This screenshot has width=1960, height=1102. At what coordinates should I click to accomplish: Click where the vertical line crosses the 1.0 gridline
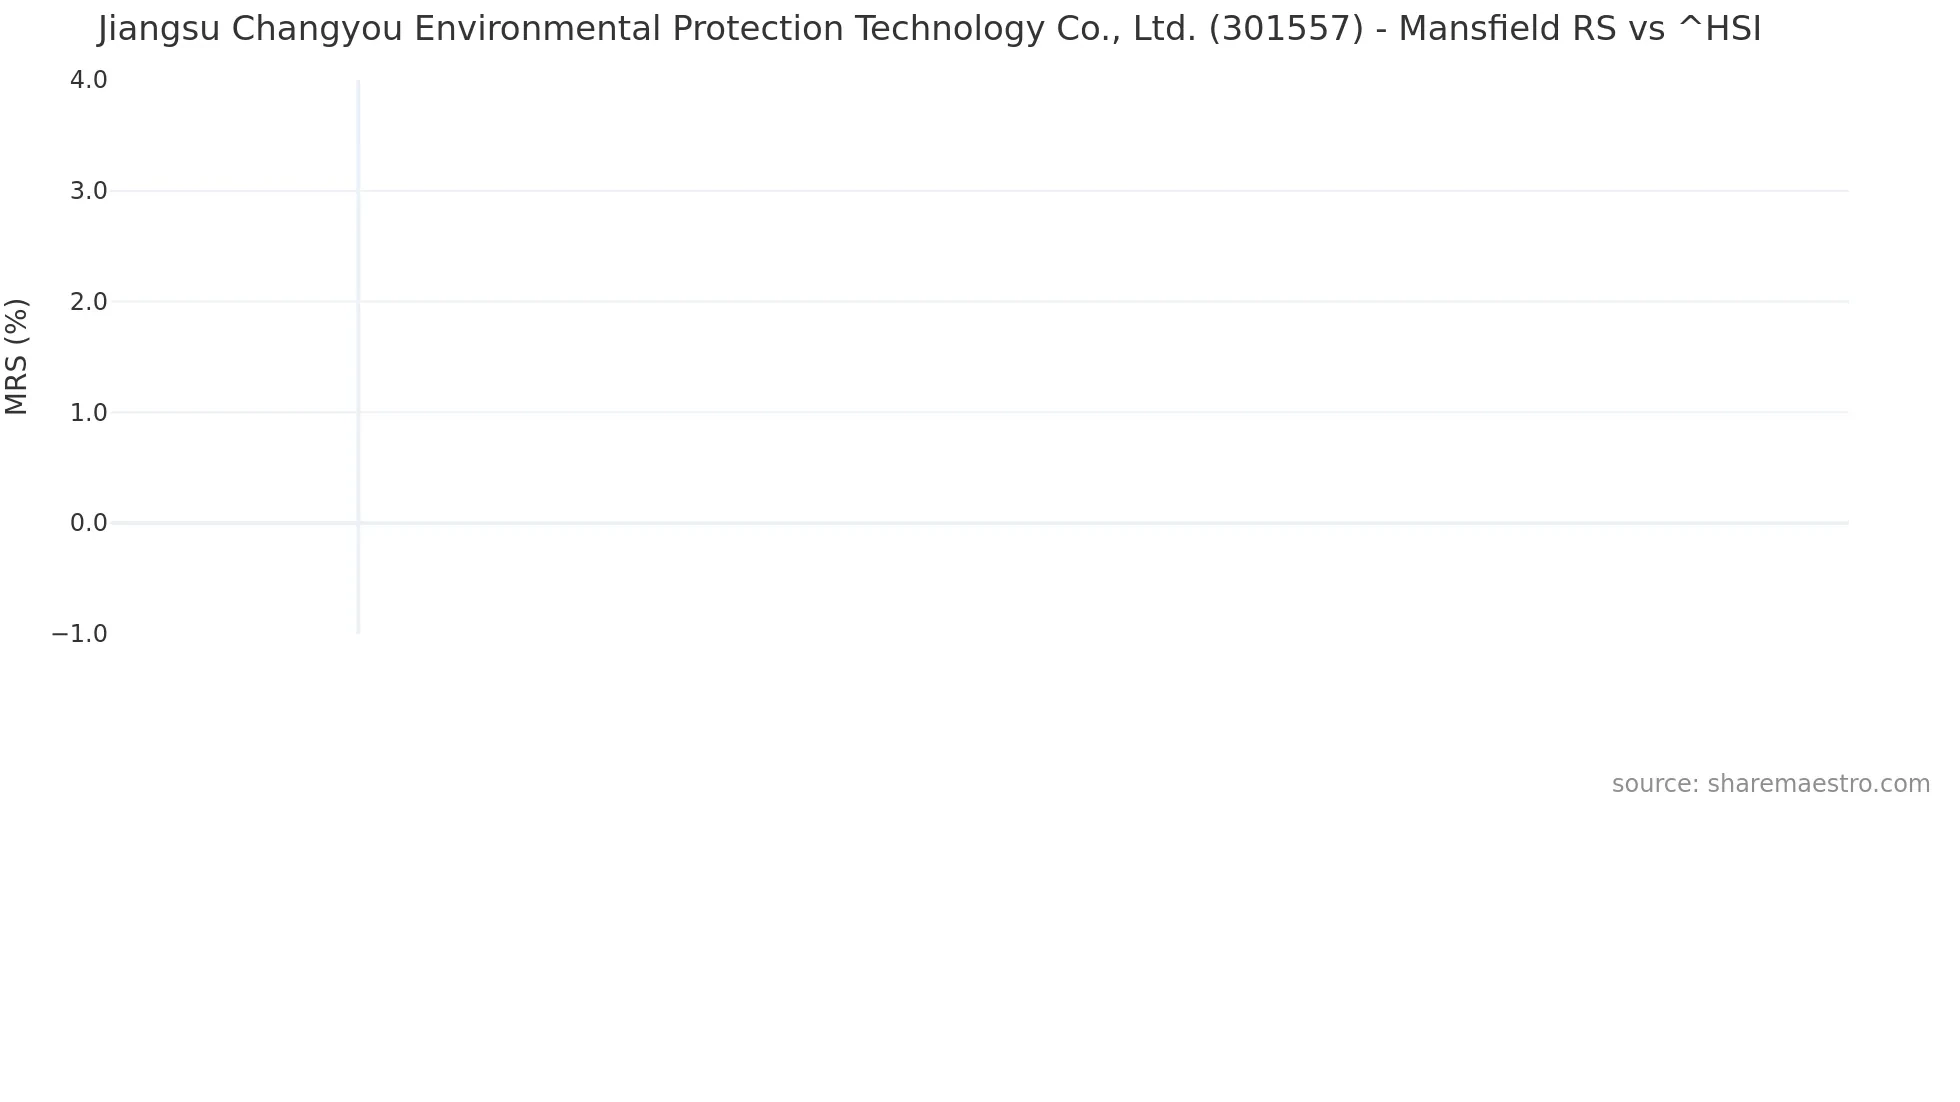358,412
